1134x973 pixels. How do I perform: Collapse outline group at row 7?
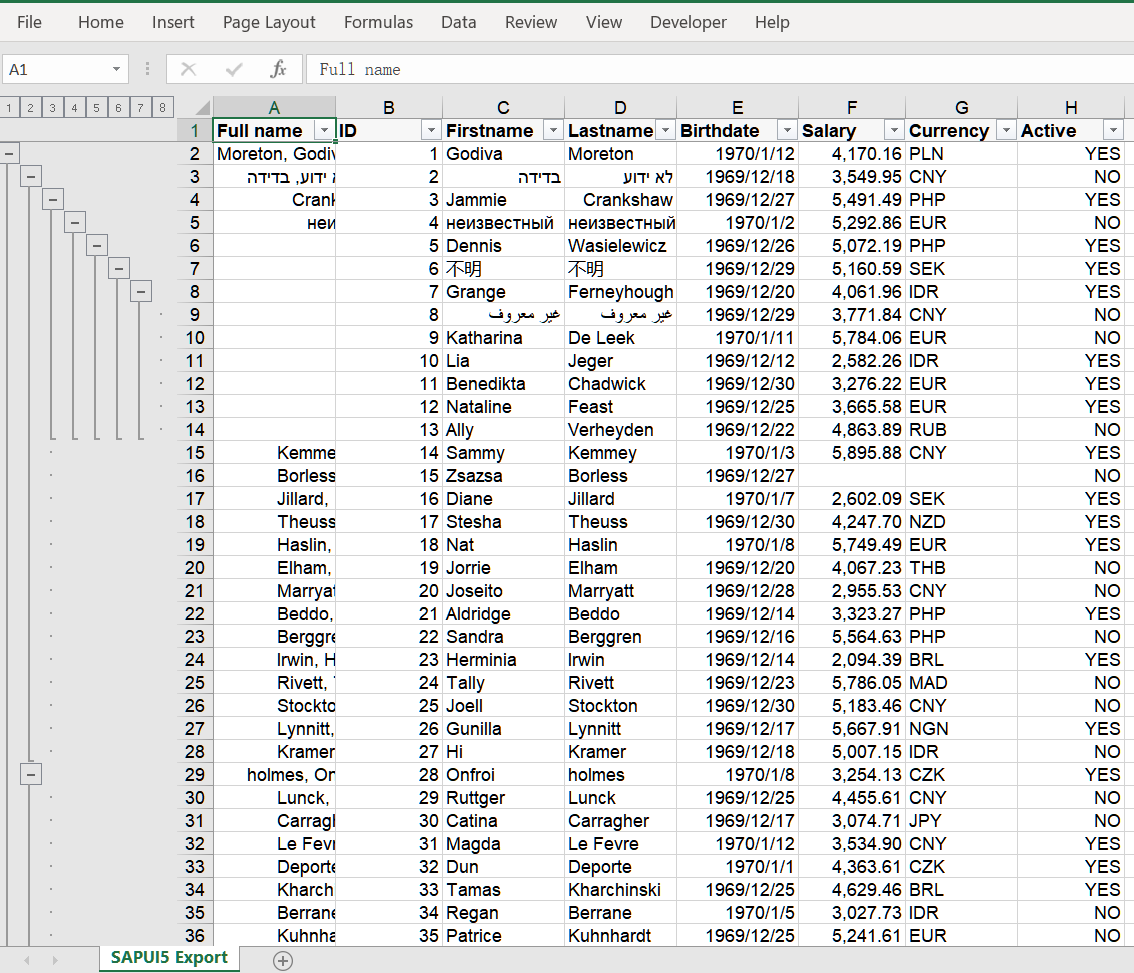(x=119, y=269)
